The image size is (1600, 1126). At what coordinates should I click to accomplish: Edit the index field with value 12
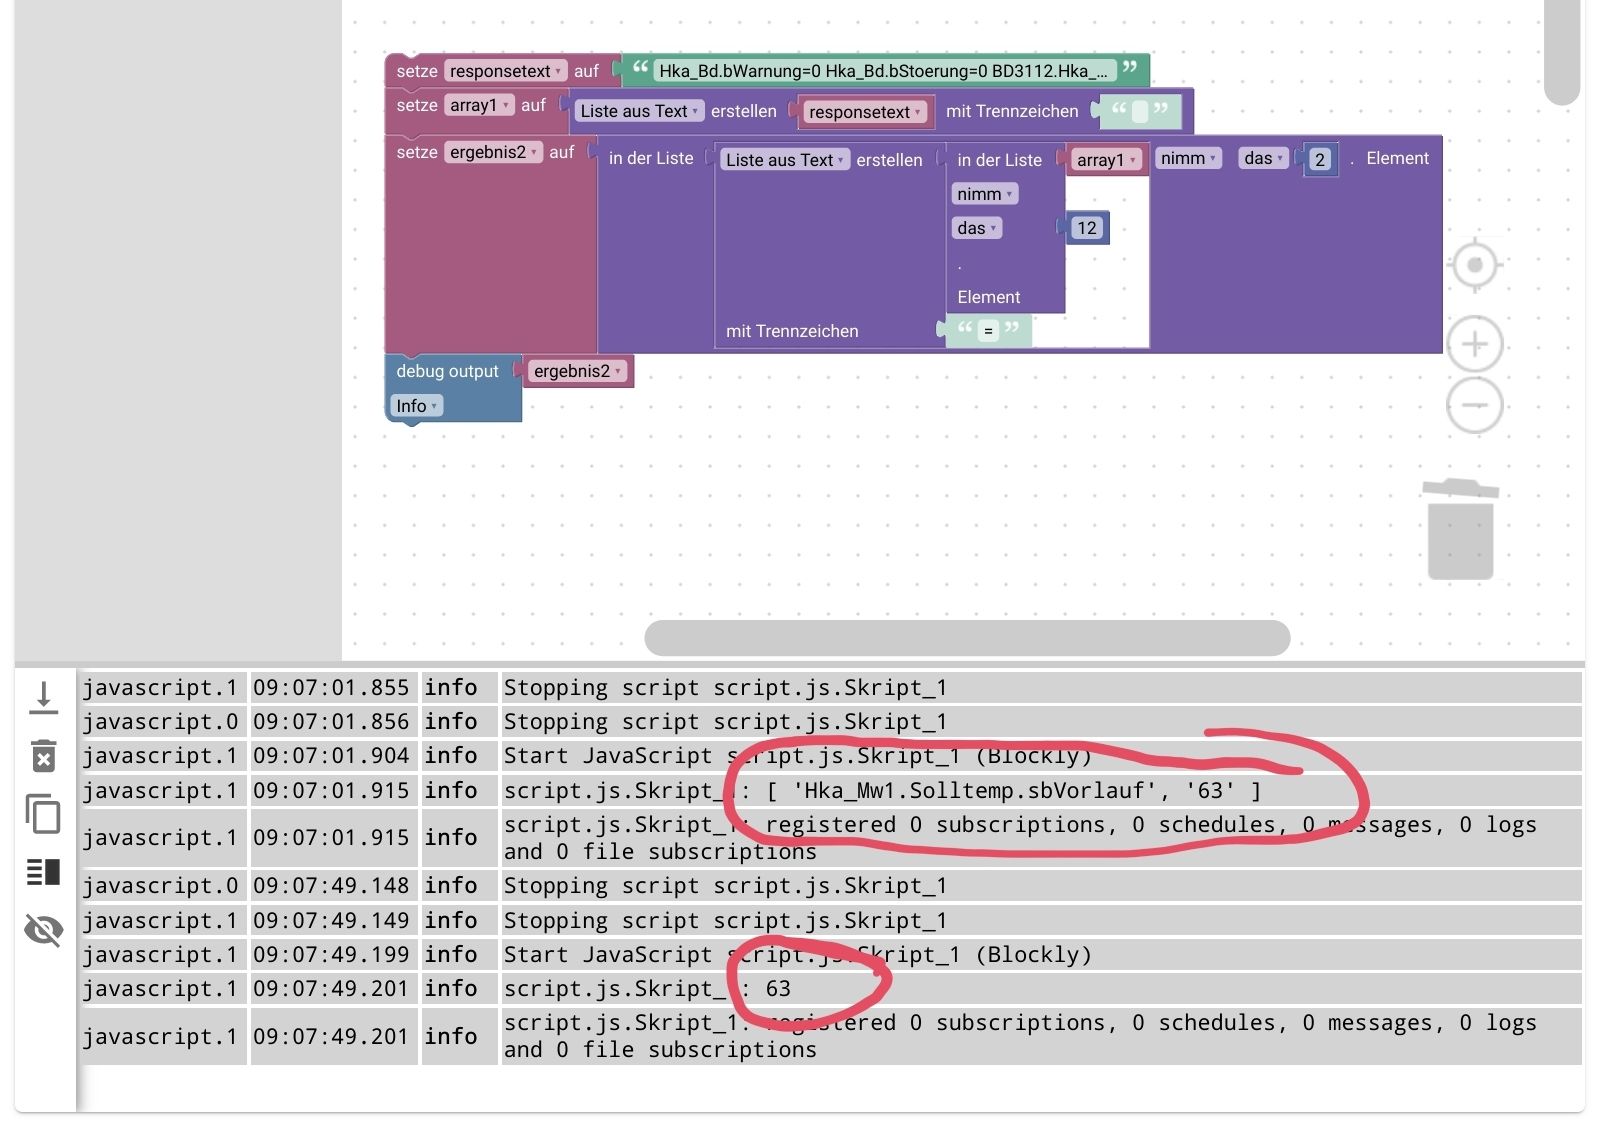tap(1087, 228)
